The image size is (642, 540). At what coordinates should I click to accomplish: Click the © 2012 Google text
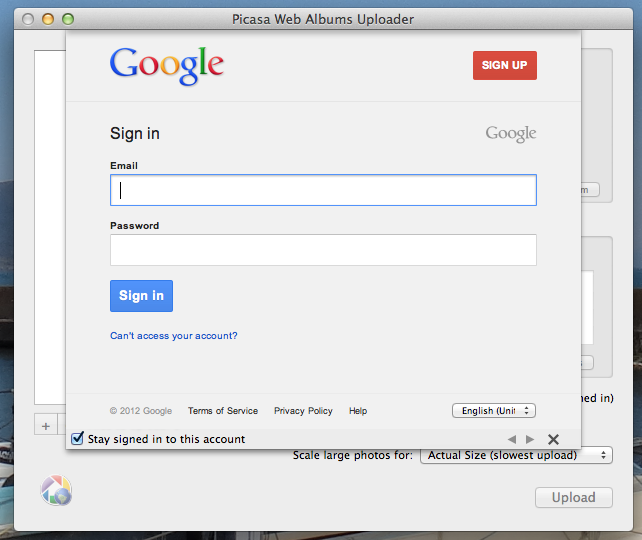pyautogui.click(x=140, y=411)
